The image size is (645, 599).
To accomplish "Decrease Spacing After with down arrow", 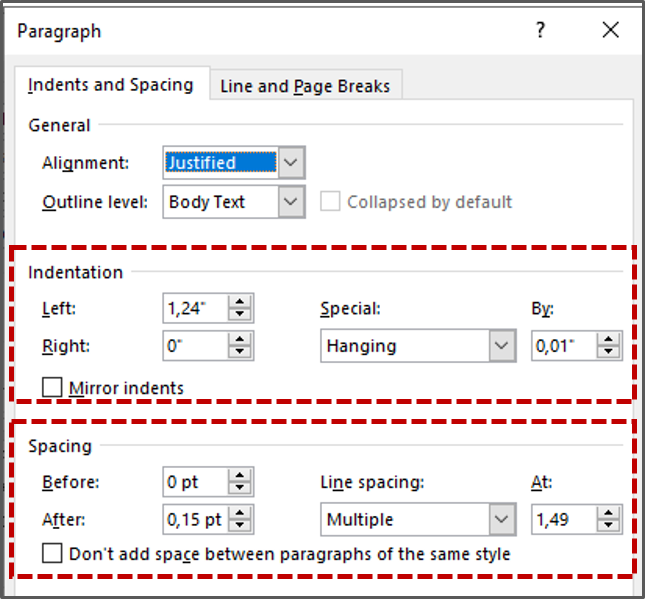I will click(239, 526).
